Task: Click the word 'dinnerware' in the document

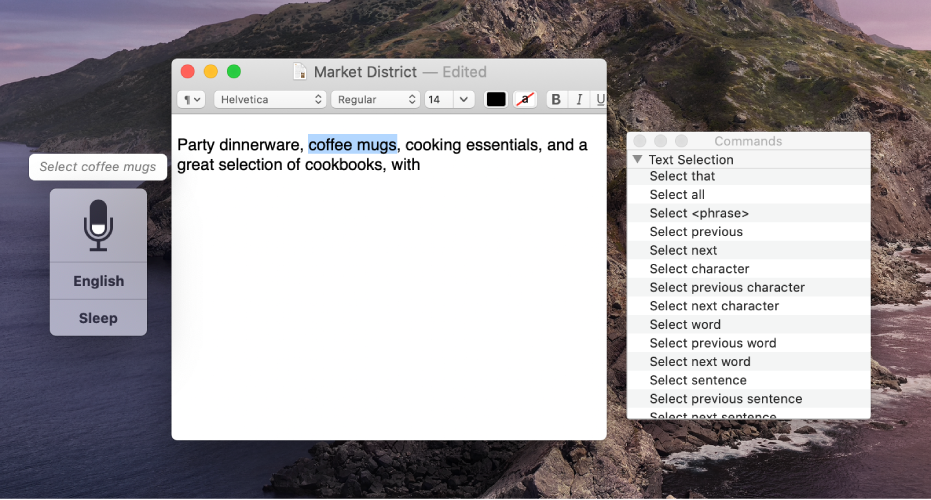Action: click(x=259, y=144)
